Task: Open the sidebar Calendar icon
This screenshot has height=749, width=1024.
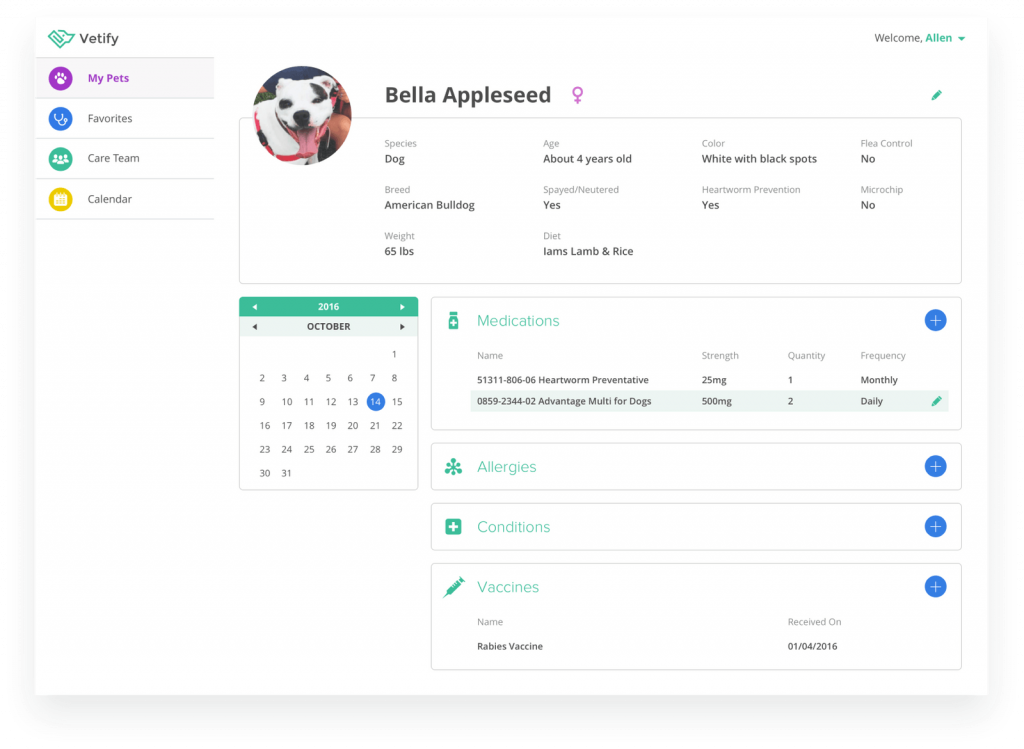Action: 60,198
